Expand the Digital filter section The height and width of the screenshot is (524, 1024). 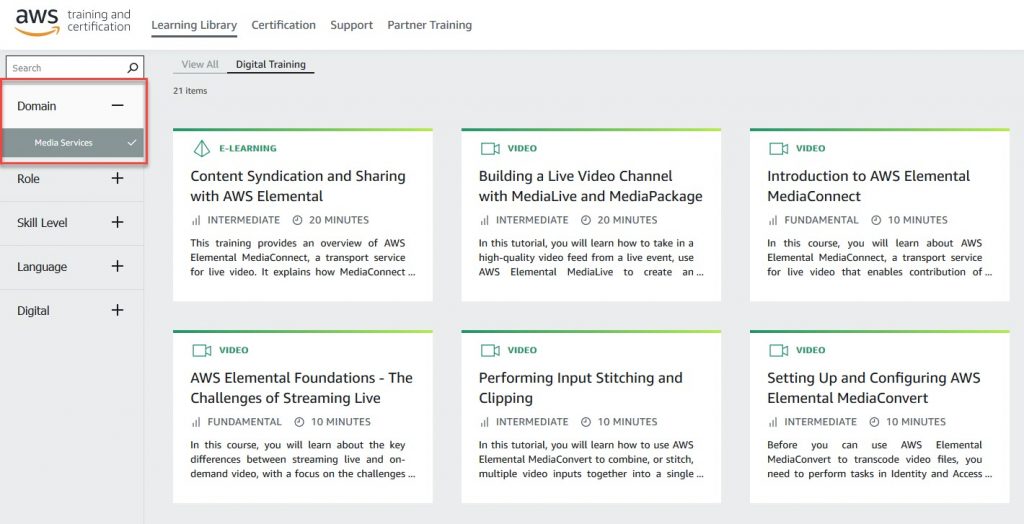pyautogui.click(x=118, y=310)
